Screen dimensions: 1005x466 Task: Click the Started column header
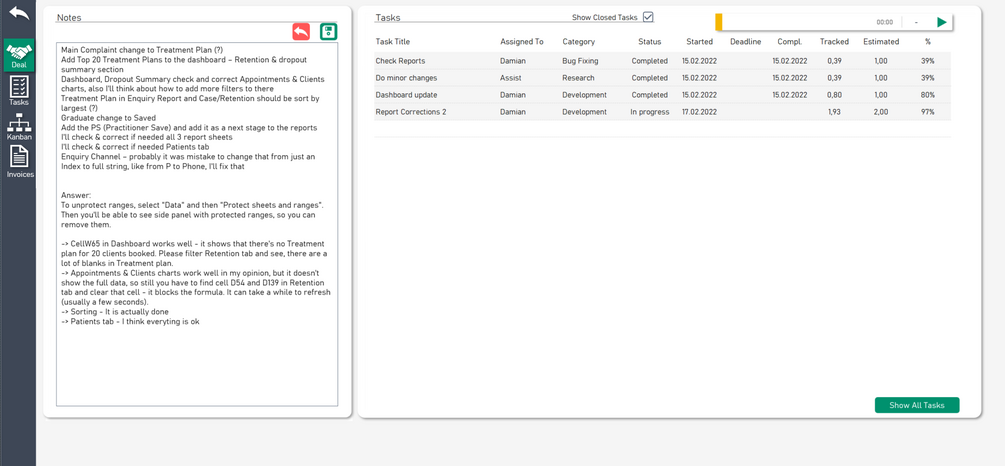[x=699, y=42]
